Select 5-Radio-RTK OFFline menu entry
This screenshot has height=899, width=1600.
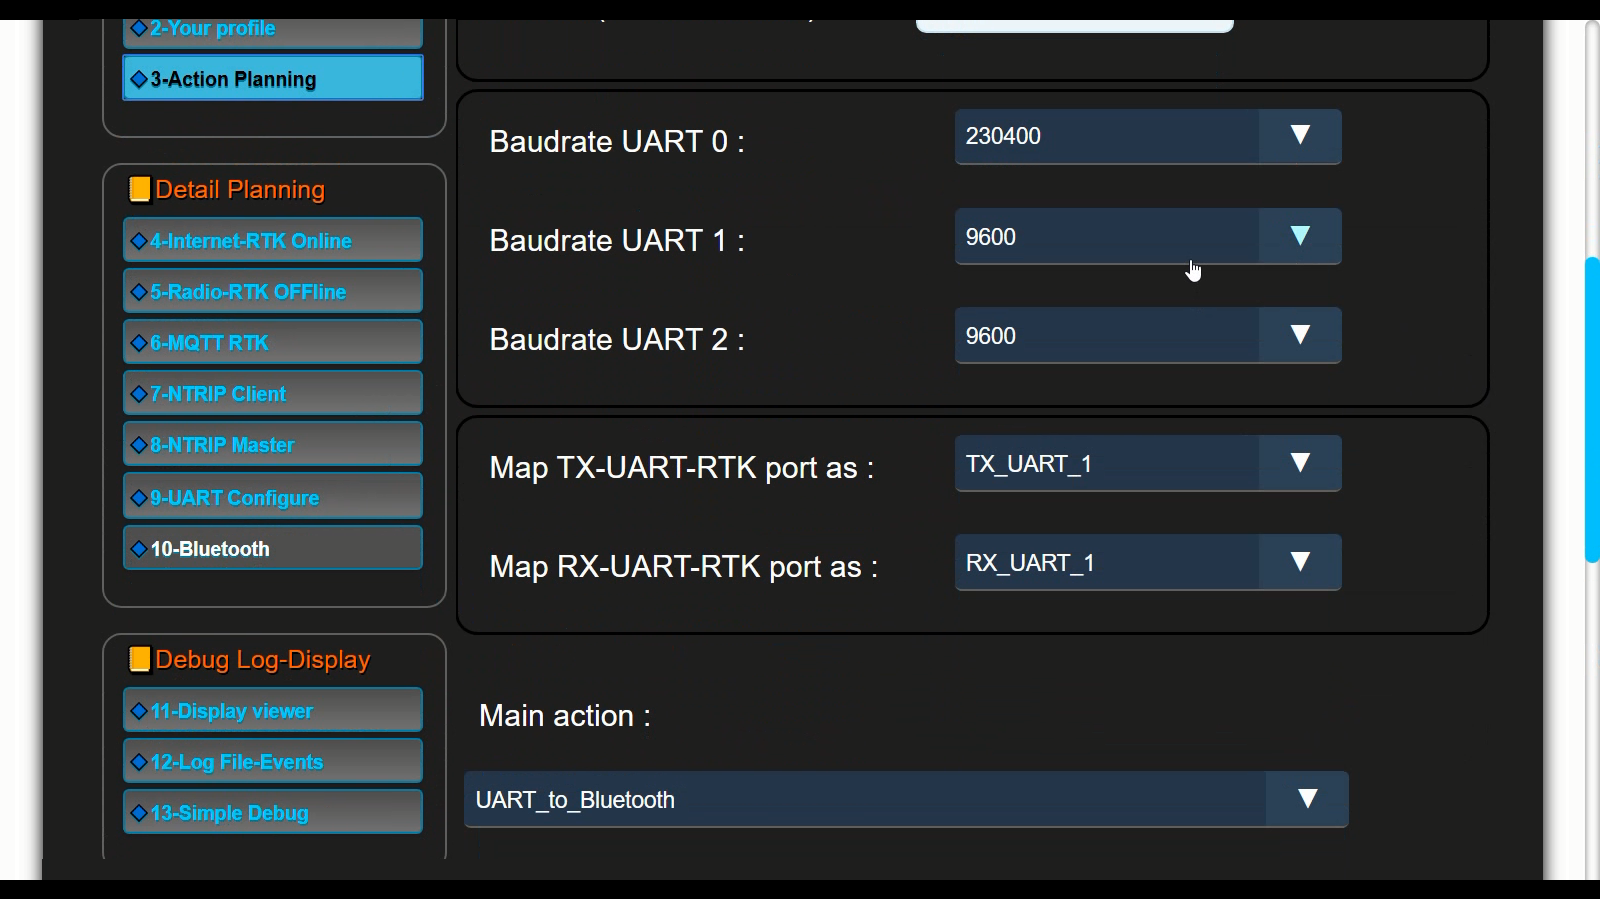[x=273, y=292]
